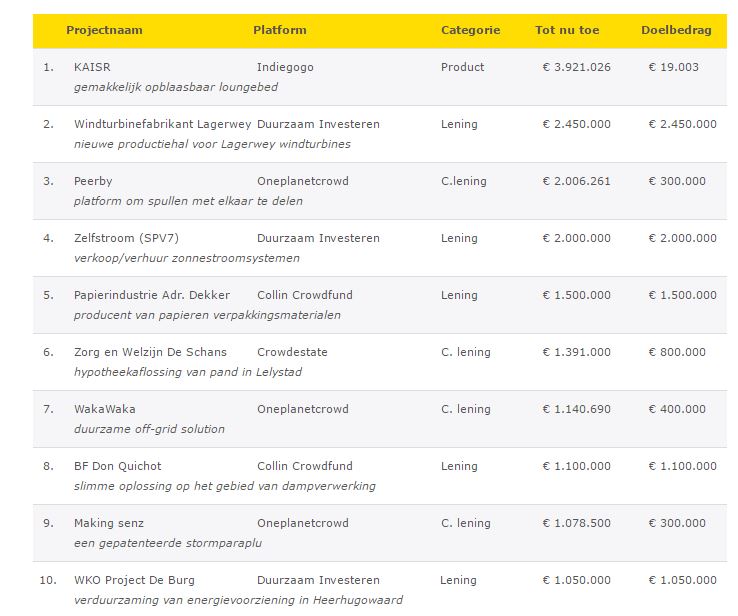Click the Platform column header

[x=279, y=30]
